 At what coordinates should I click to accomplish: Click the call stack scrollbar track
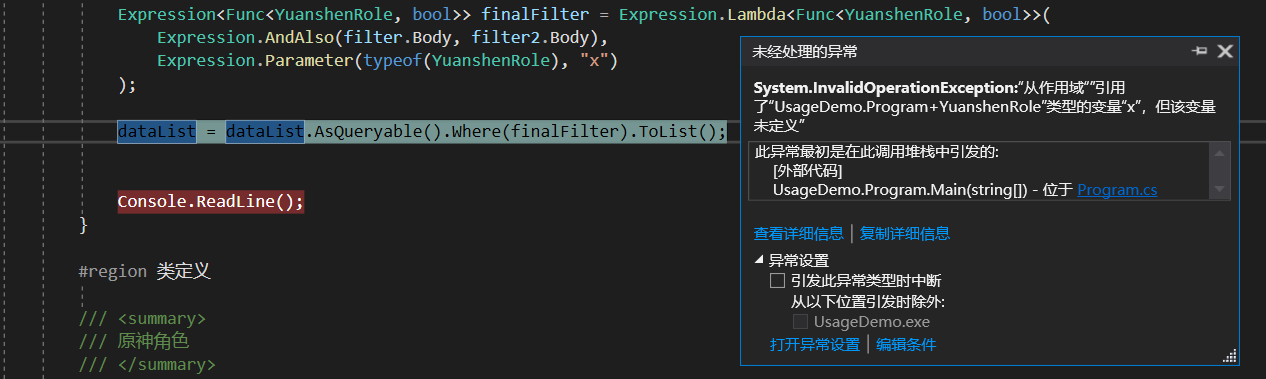[x=1219, y=170]
